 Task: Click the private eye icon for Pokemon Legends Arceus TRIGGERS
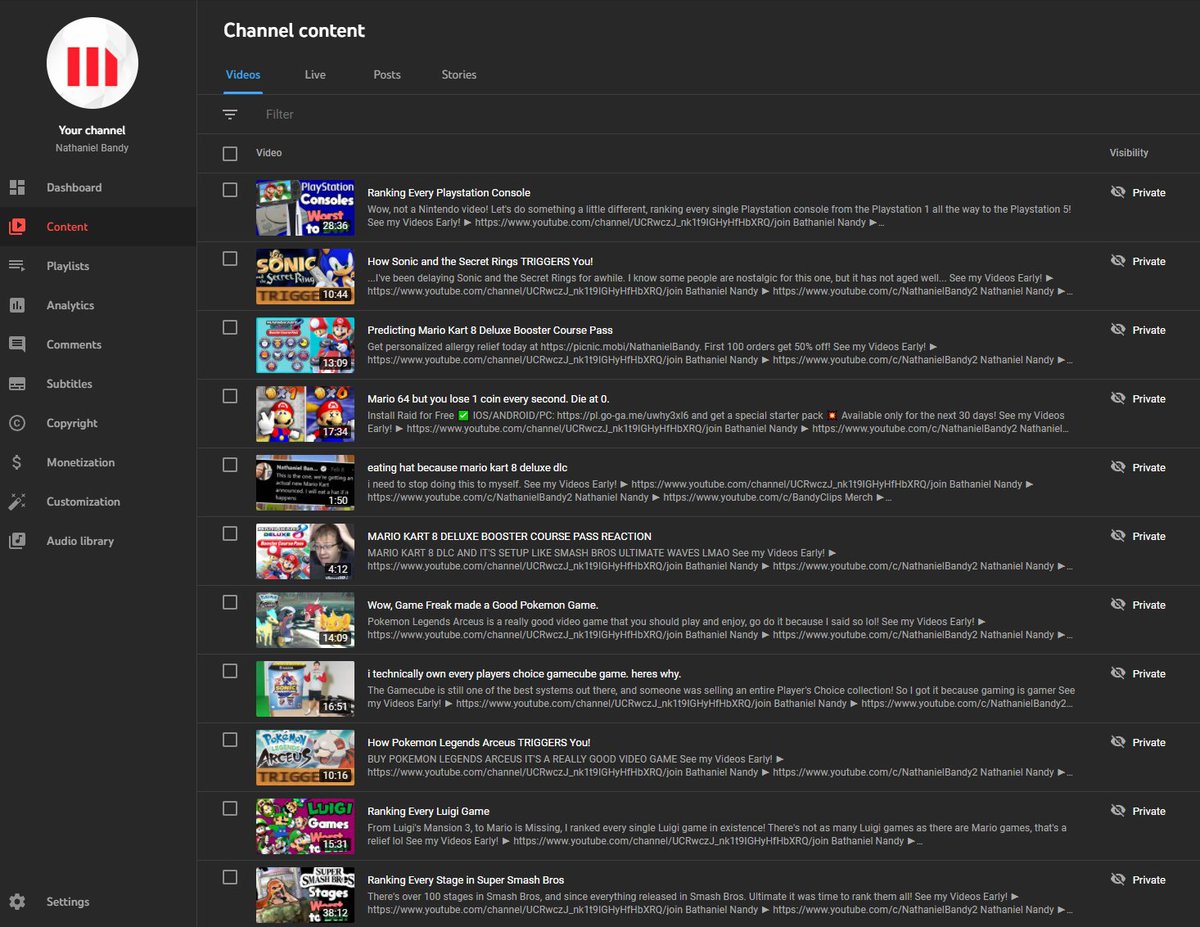pos(1118,742)
